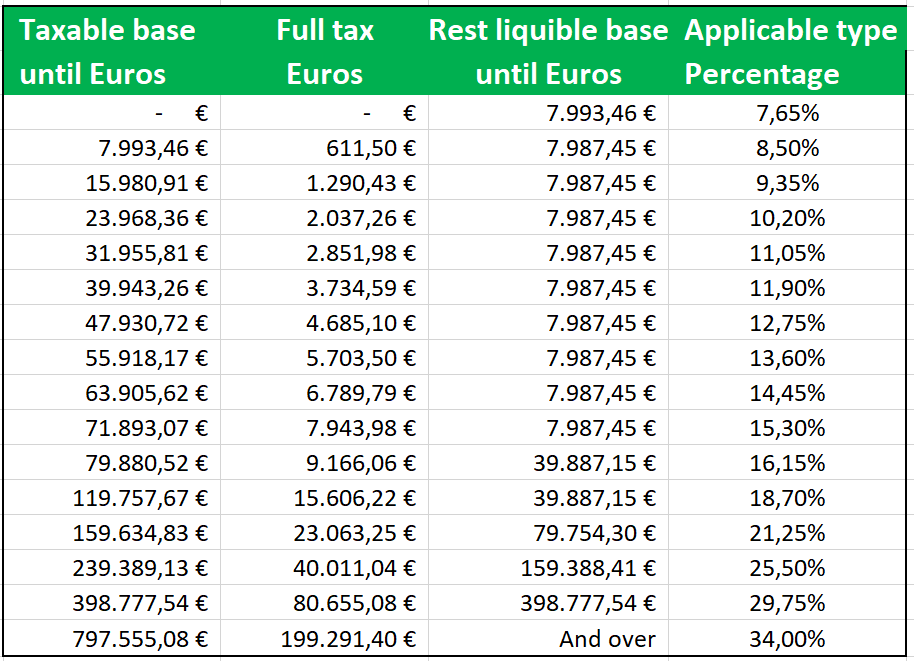Select the full tax cell 199.291,40 €
This screenshot has width=914, height=661.
[325, 638]
